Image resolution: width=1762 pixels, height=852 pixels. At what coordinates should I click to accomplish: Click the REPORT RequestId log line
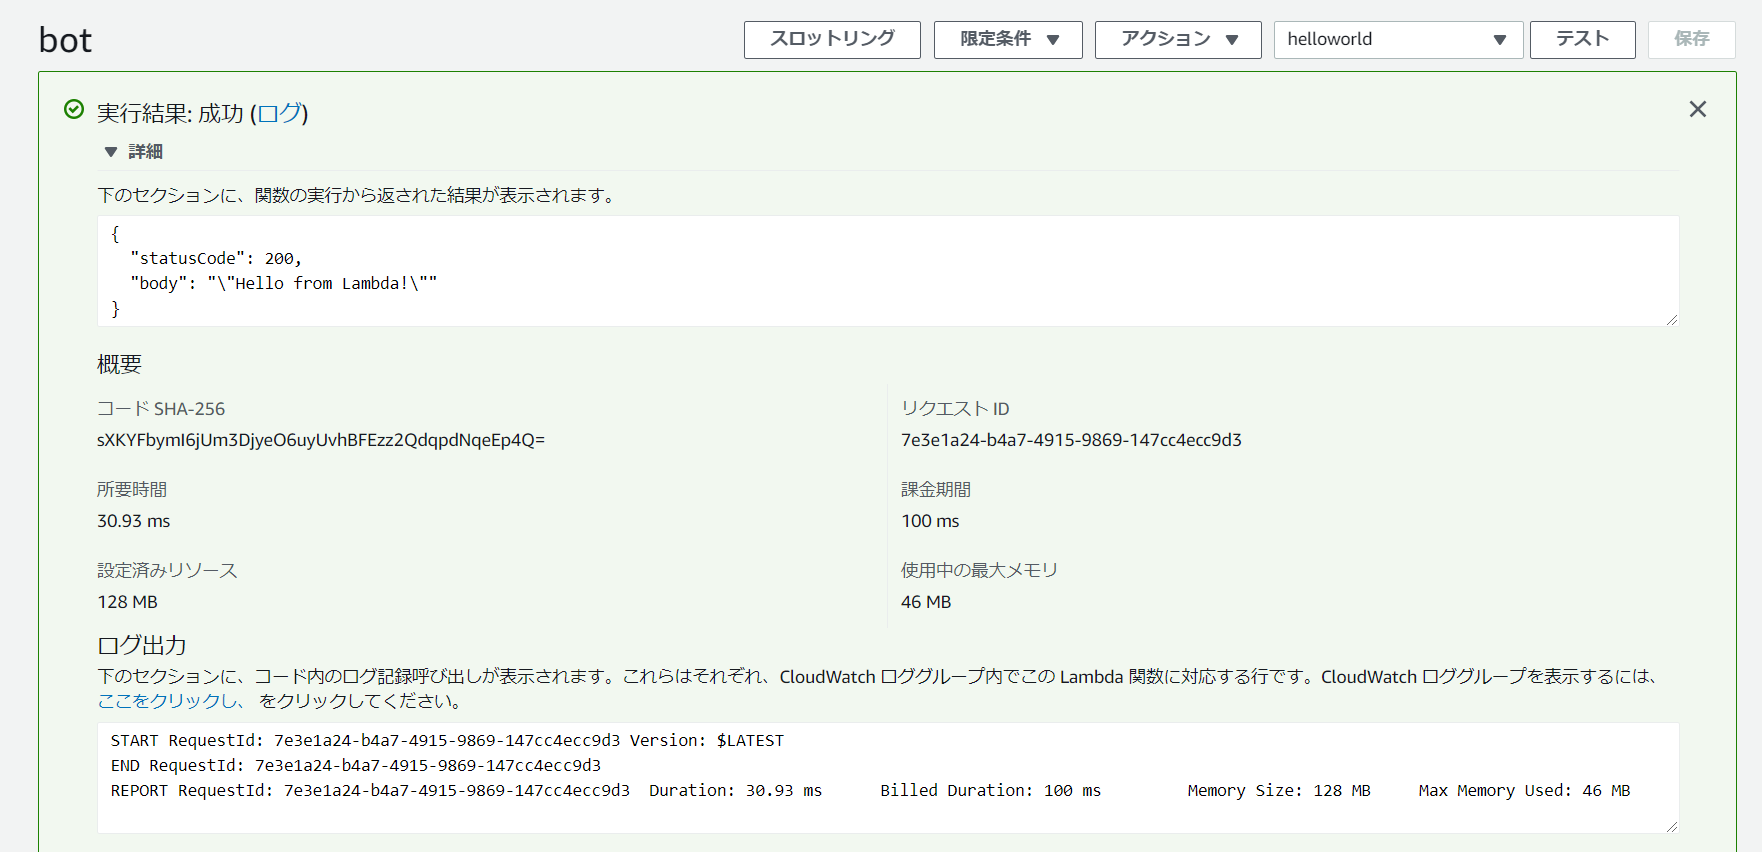point(870,791)
